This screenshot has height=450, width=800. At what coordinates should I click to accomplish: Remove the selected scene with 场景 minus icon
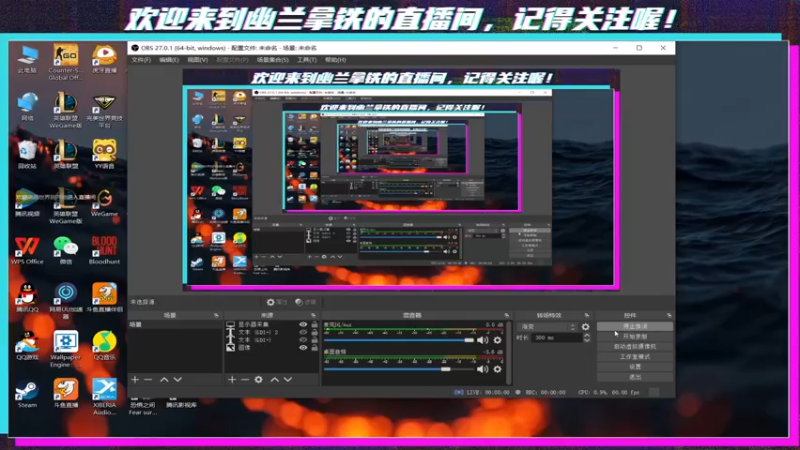click(x=148, y=380)
